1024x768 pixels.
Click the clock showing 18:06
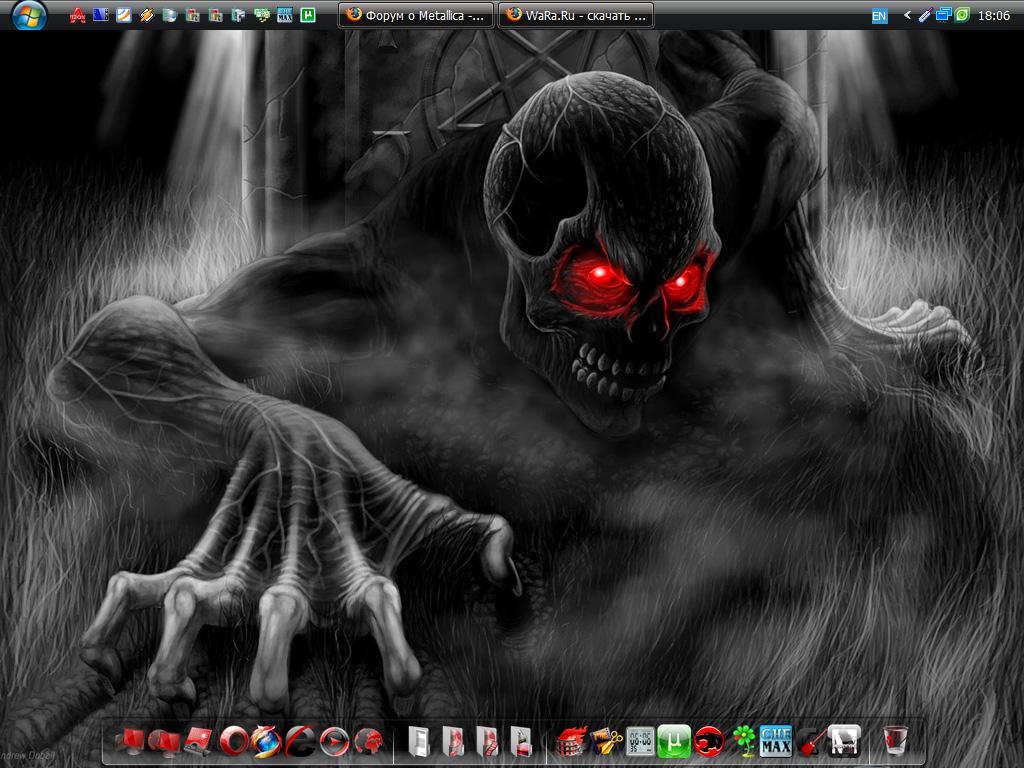pos(993,16)
